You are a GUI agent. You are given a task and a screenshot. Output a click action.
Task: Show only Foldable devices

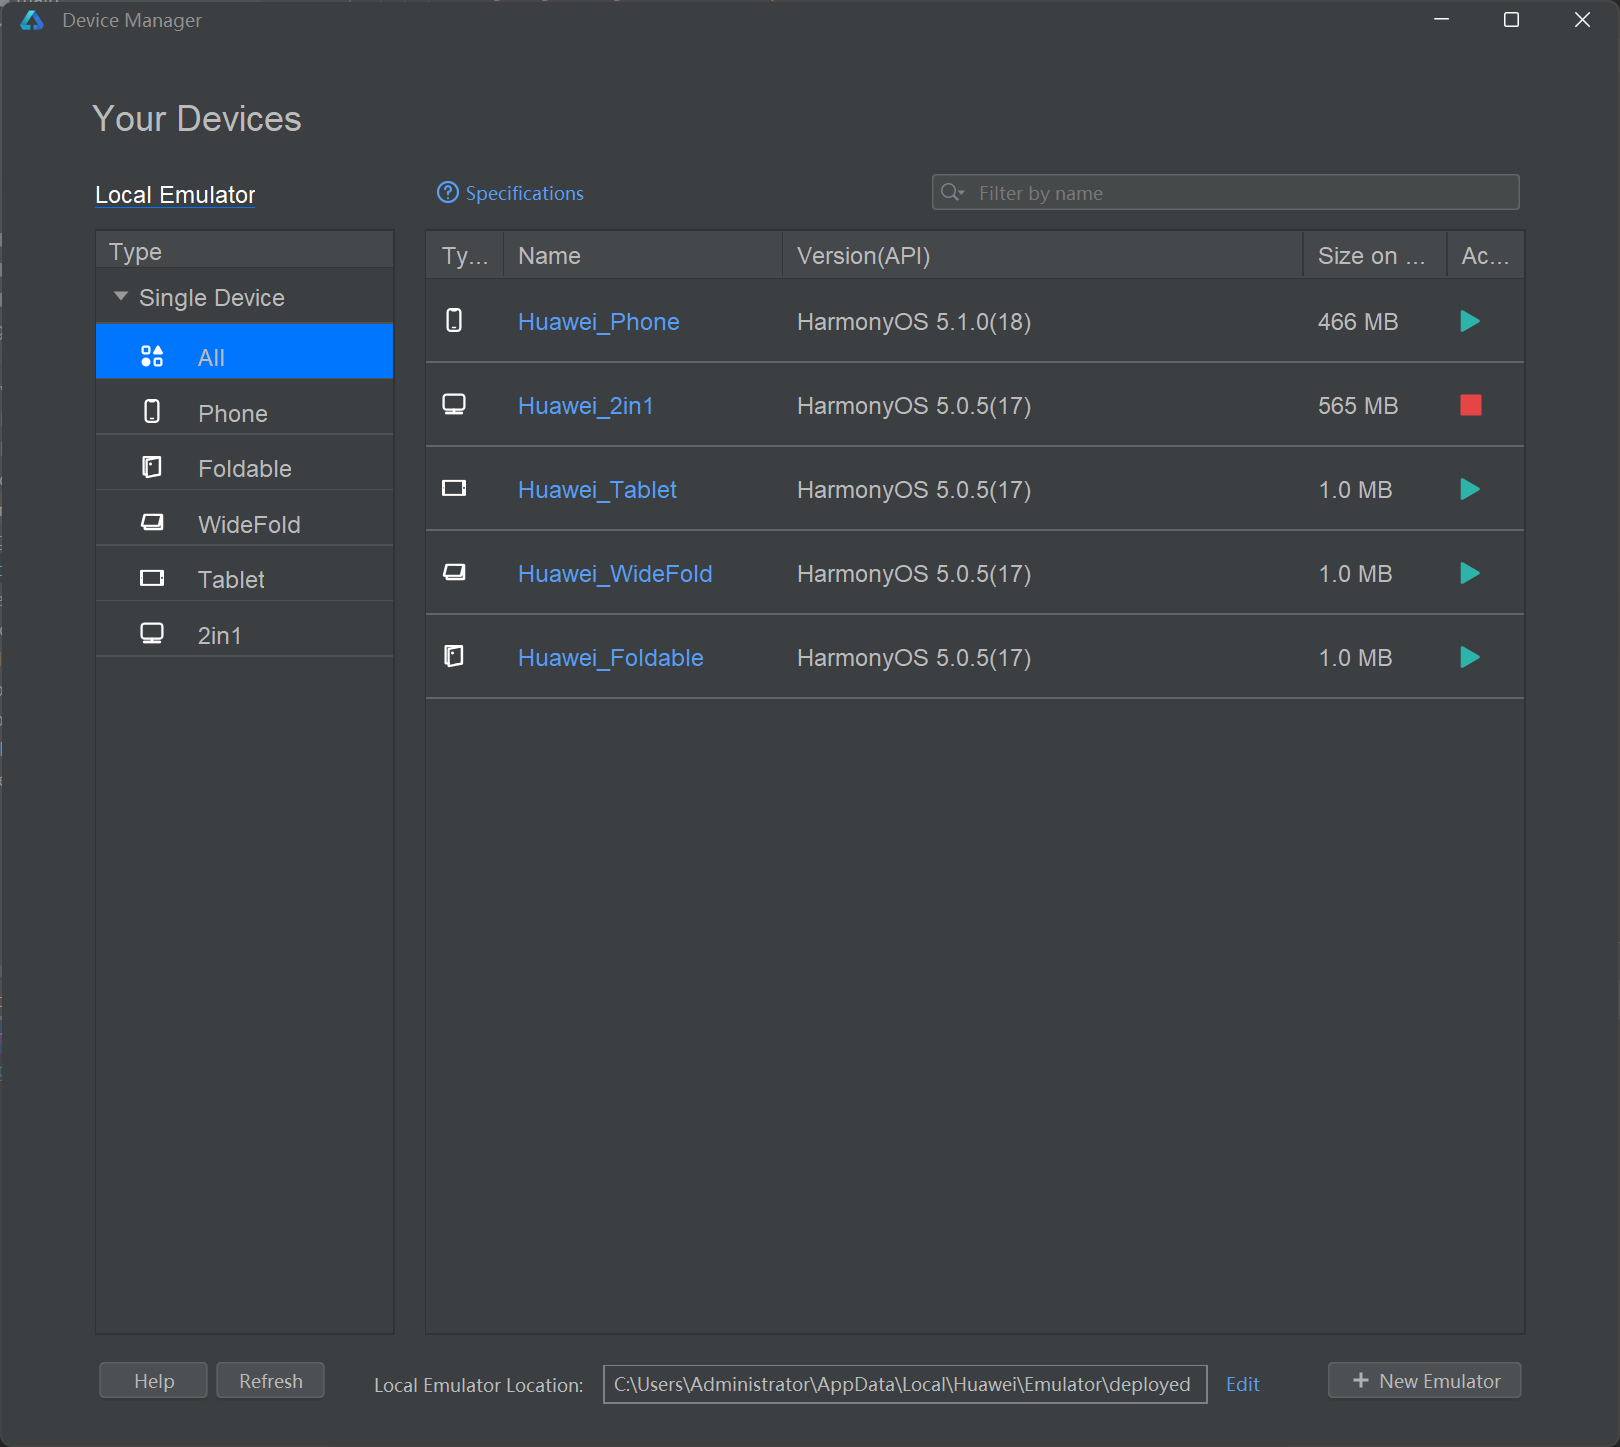(244, 468)
